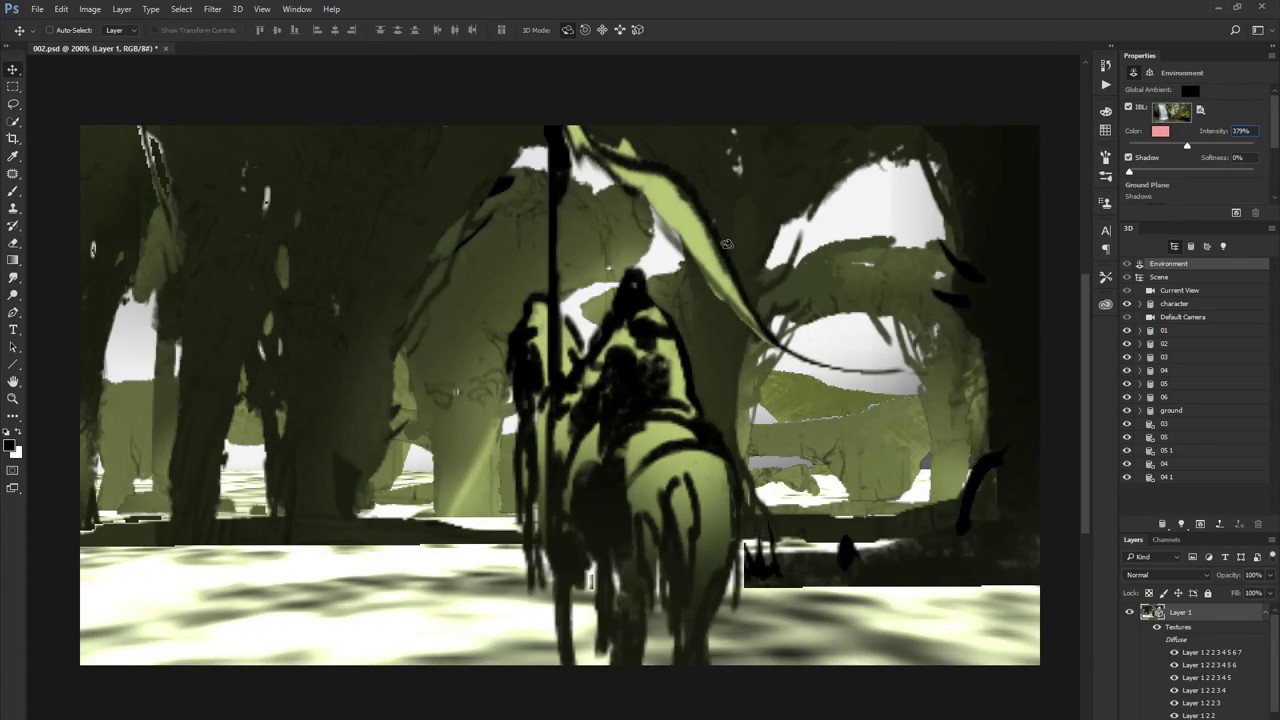1280x720 pixels.
Task: Toggle the Shadow checkbox in Properties
Action: click(1128, 157)
